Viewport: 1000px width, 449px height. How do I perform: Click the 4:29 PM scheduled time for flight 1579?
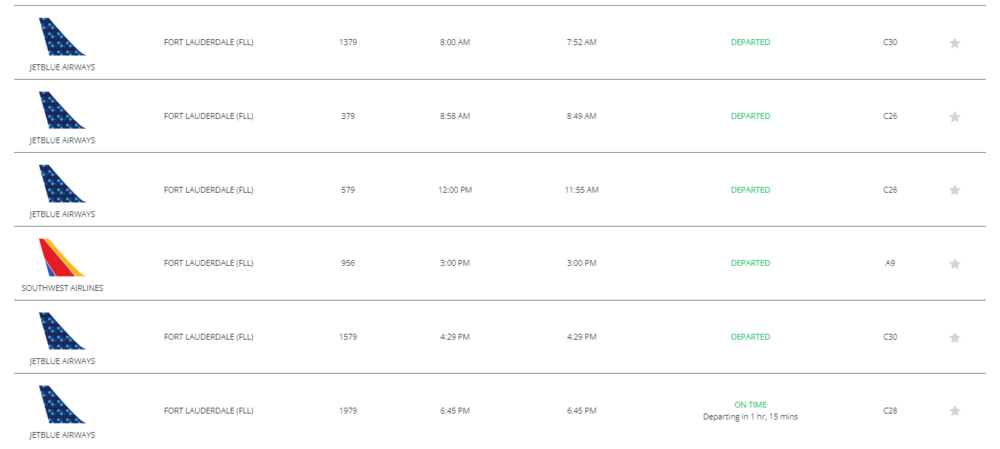pyautogui.click(x=454, y=337)
